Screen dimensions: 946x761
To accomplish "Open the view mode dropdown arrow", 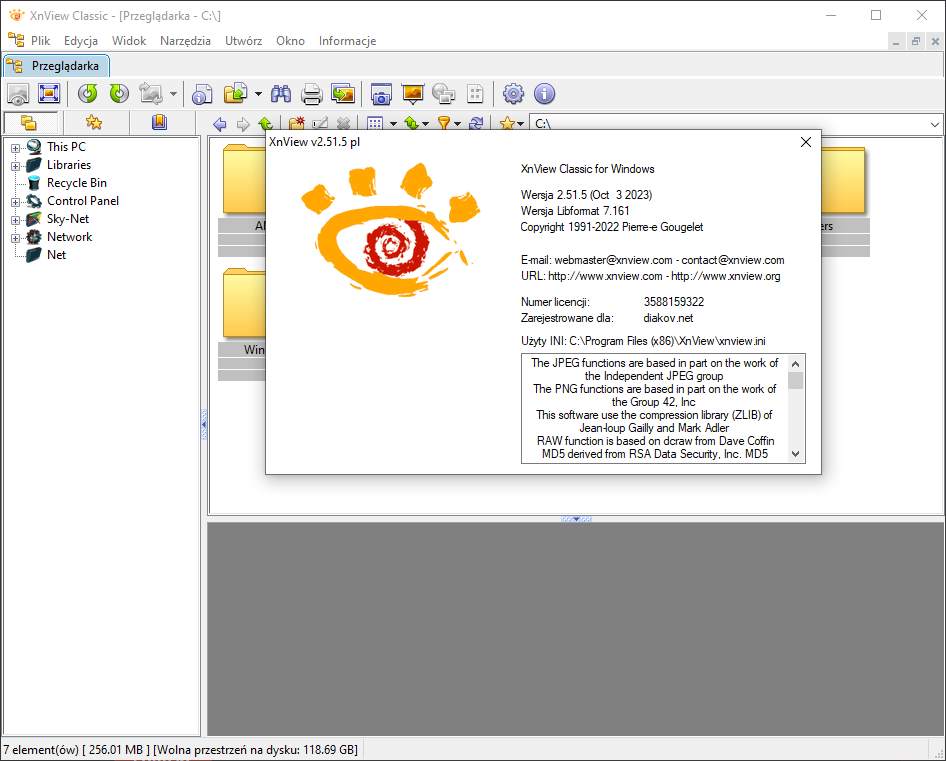I will coord(393,124).
